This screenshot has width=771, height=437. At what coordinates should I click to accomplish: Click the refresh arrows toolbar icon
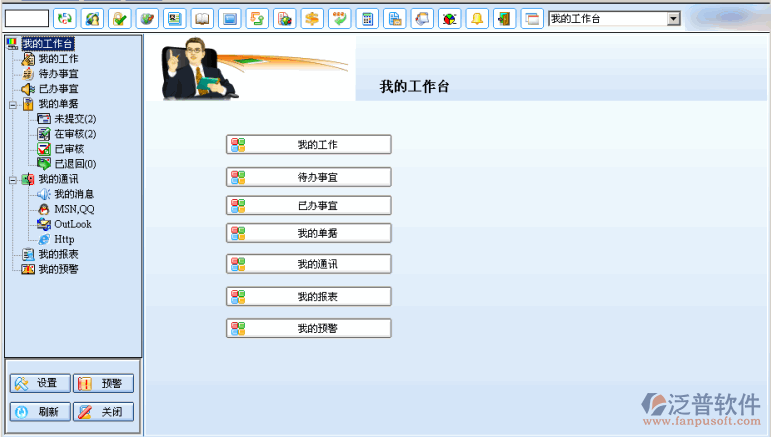click(x=64, y=19)
